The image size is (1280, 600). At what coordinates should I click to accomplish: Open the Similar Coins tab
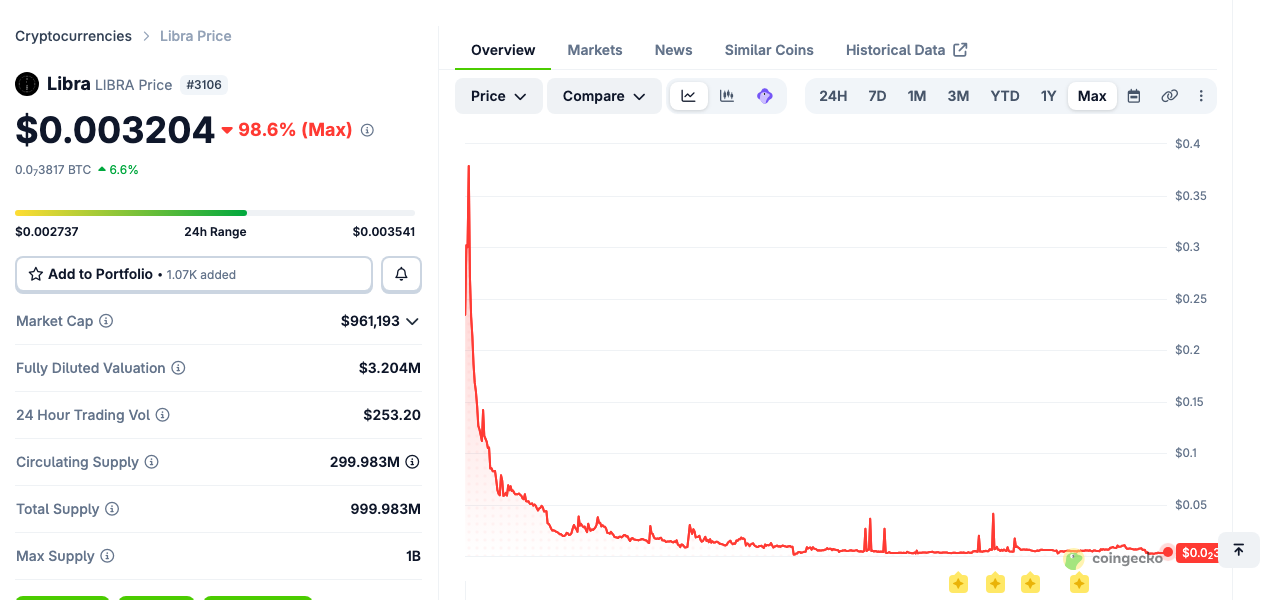pos(769,50)
